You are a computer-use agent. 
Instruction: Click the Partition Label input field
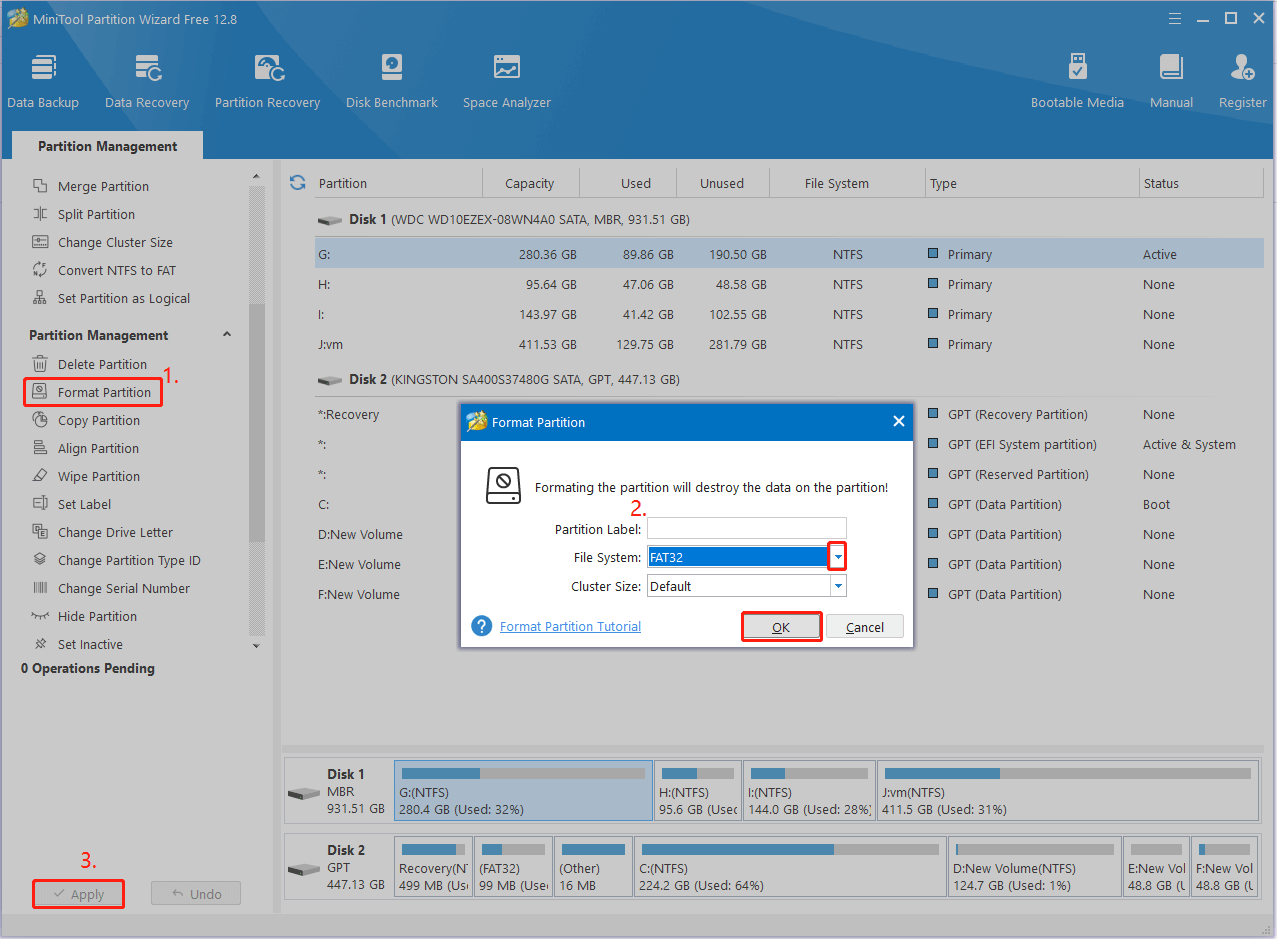(x=747, y=528)
